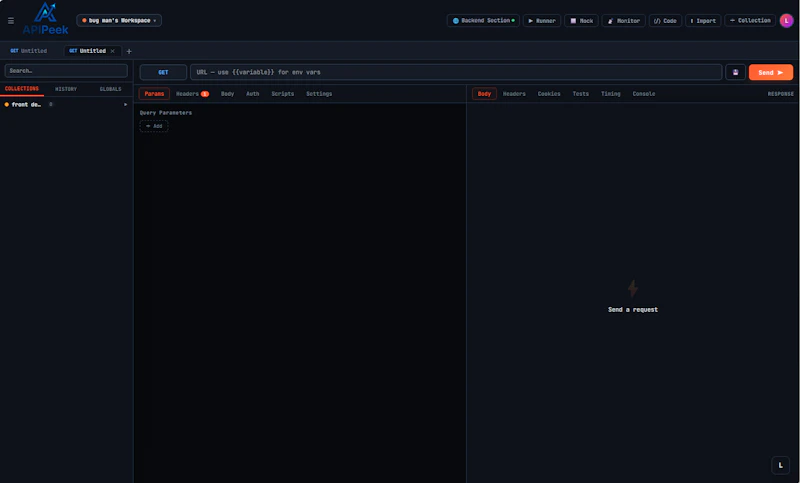800x483 pixels.
Task: Click the 'Query Parameters' label
Action: 166,113
